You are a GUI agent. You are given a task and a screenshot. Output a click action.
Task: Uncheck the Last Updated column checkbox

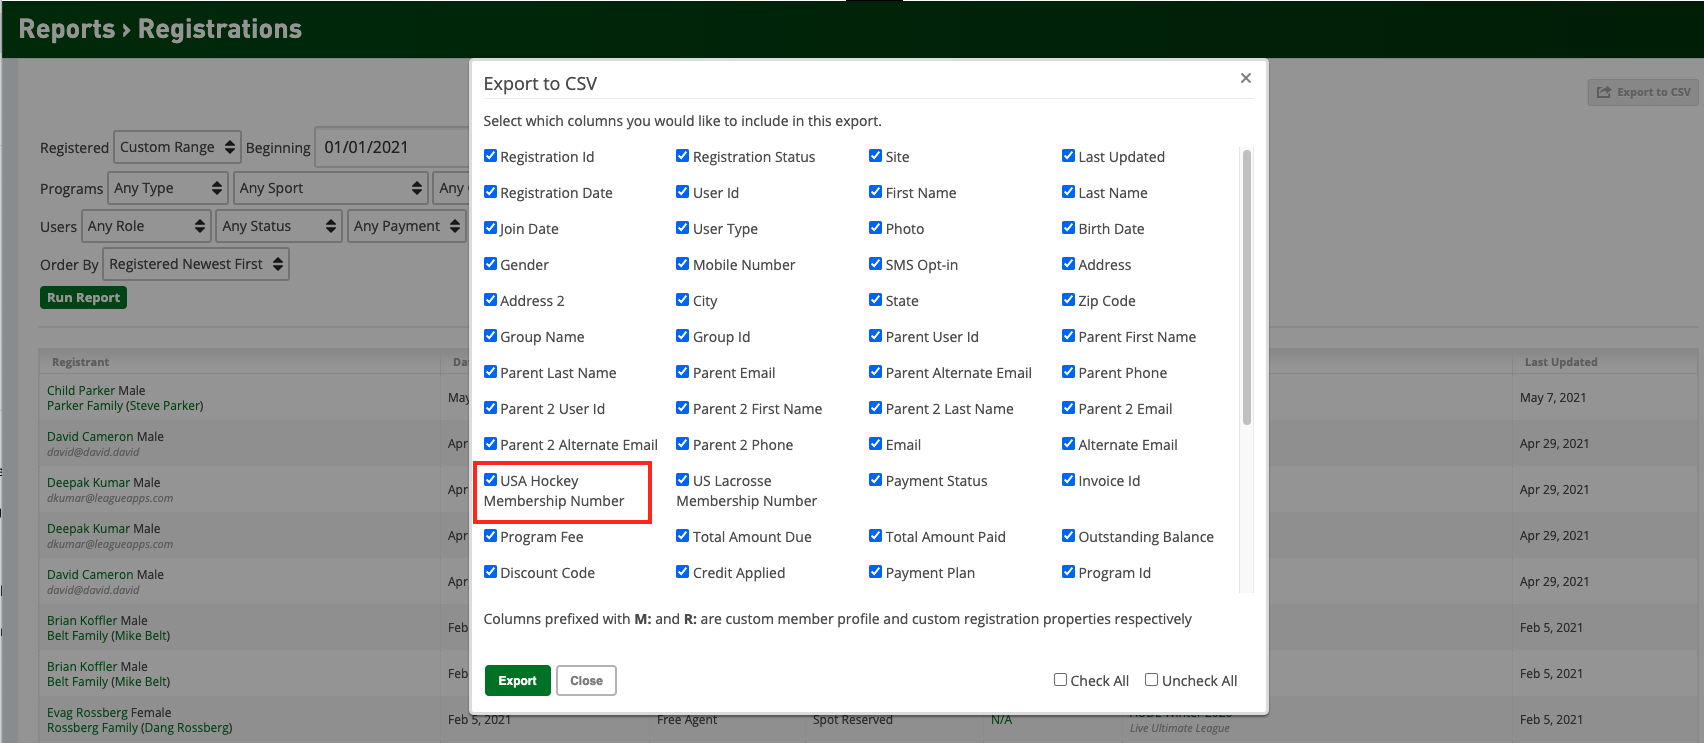[x=1068, y=156]
